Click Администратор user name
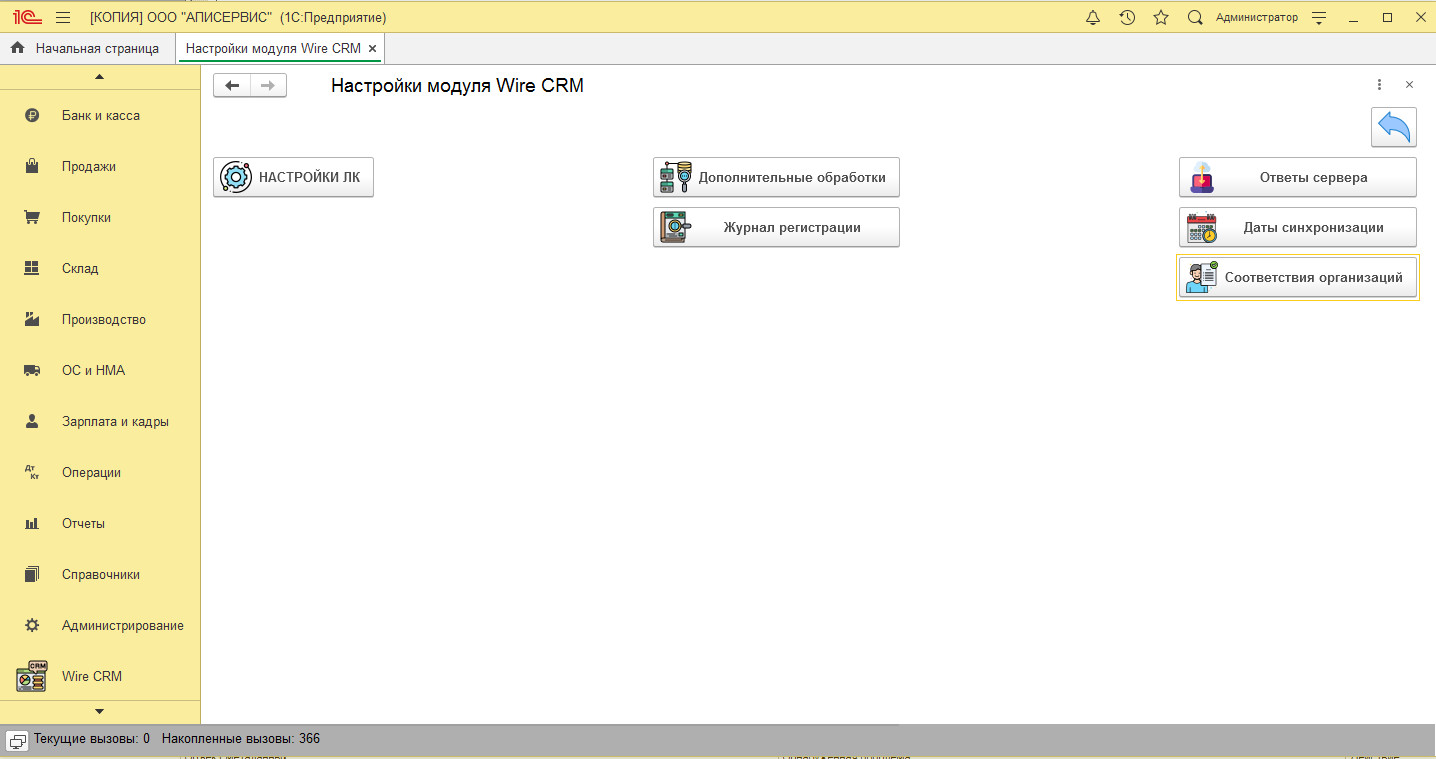Screen dimensions: 1436x759 point(1257,17)
